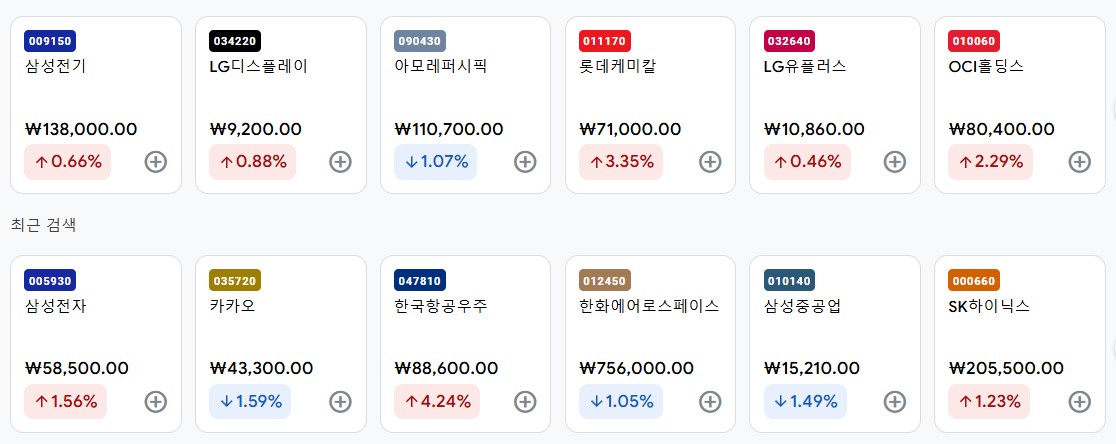This screenshot has height=444, width=1116.
Task: Select the 011170 ticker badge
Action: [x=605, y=41]
